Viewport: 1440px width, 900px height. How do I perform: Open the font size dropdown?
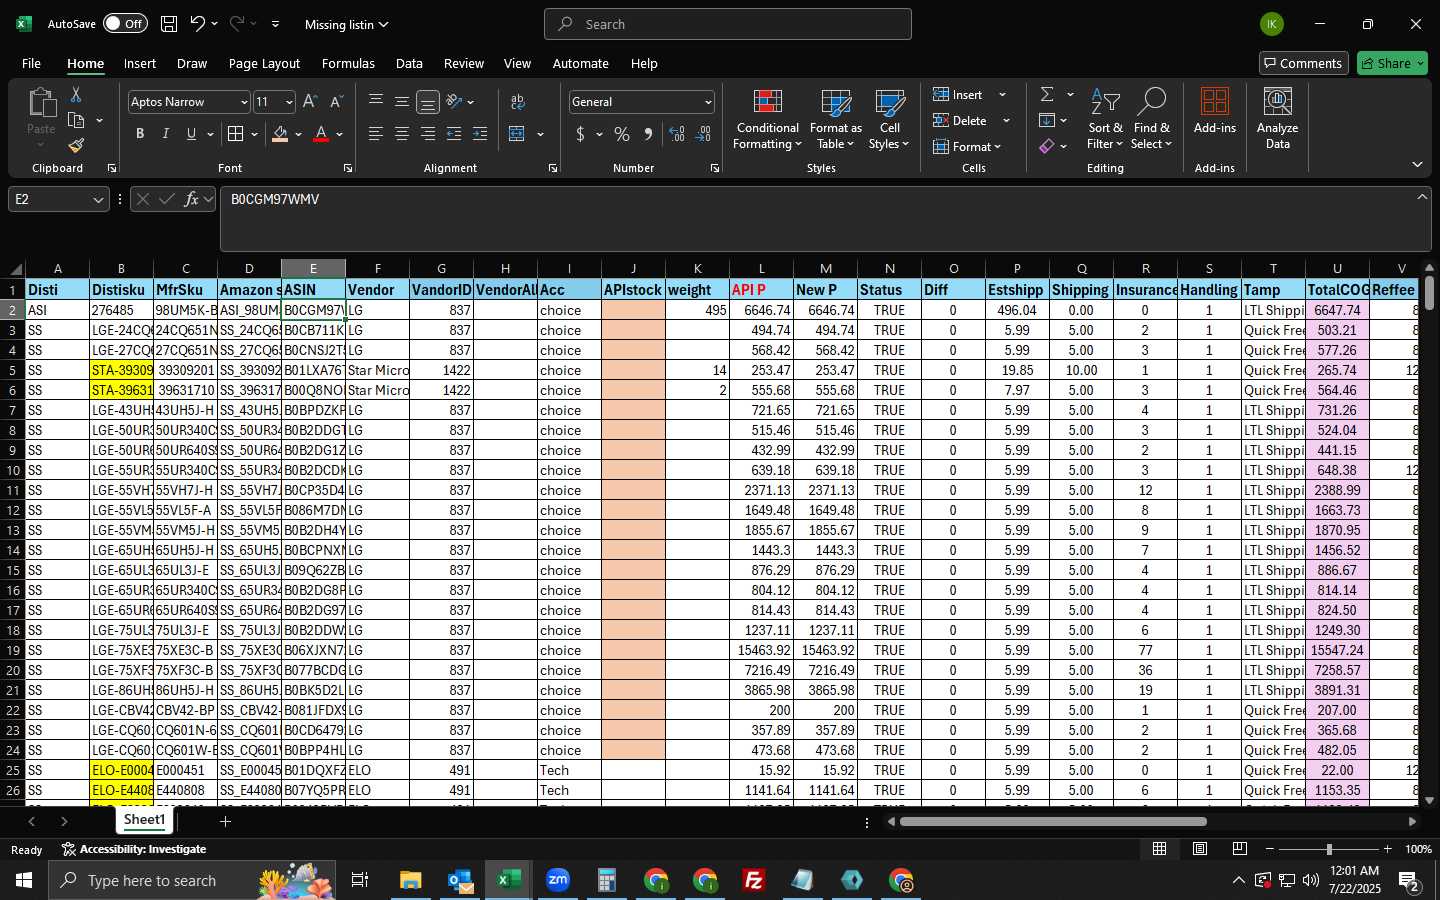[x=289, y=102]
